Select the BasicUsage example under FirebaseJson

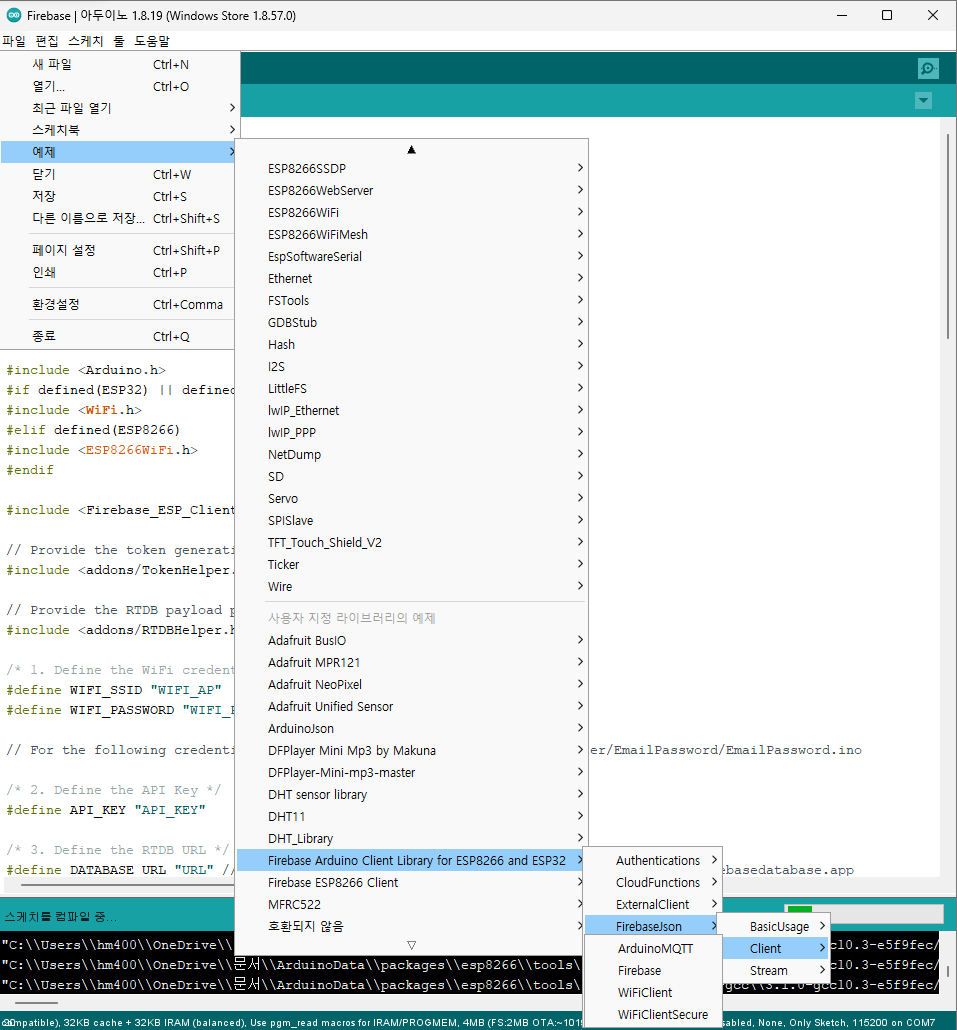coord(781,925)
